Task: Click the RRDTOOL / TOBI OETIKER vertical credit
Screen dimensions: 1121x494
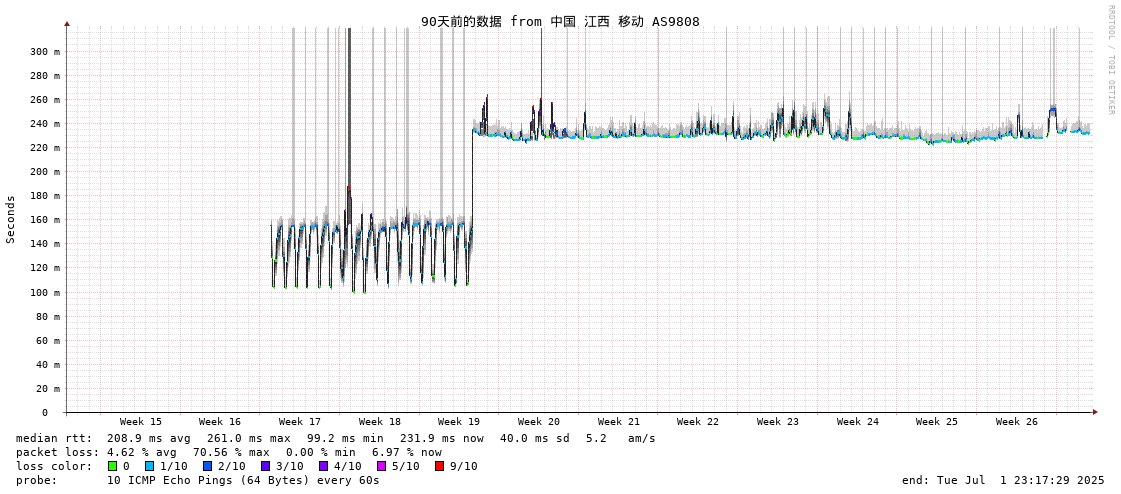Action: [x=1110, y=59]
